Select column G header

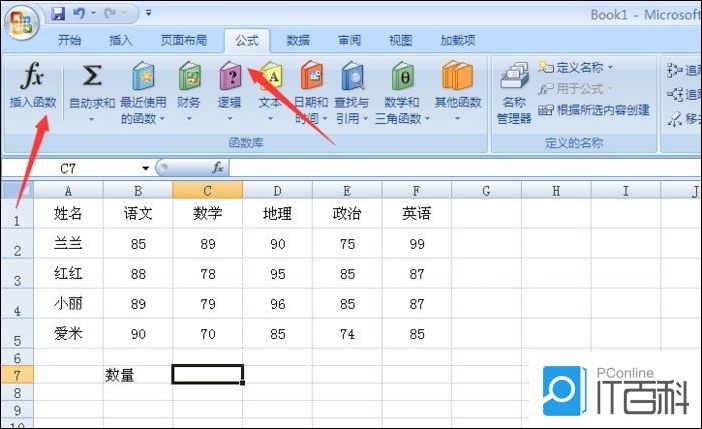pos(486,191)
